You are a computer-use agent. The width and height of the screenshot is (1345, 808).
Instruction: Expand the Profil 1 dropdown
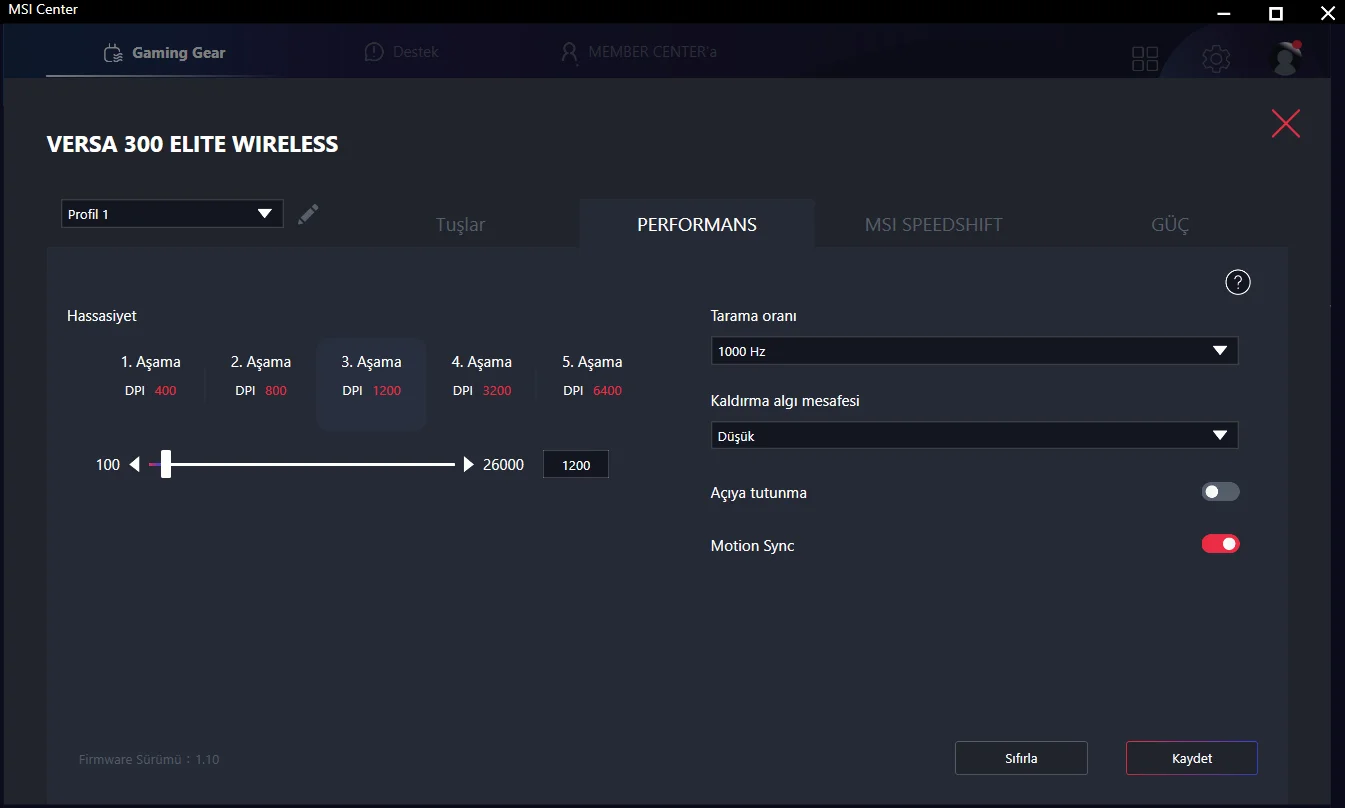coord(172,214)
